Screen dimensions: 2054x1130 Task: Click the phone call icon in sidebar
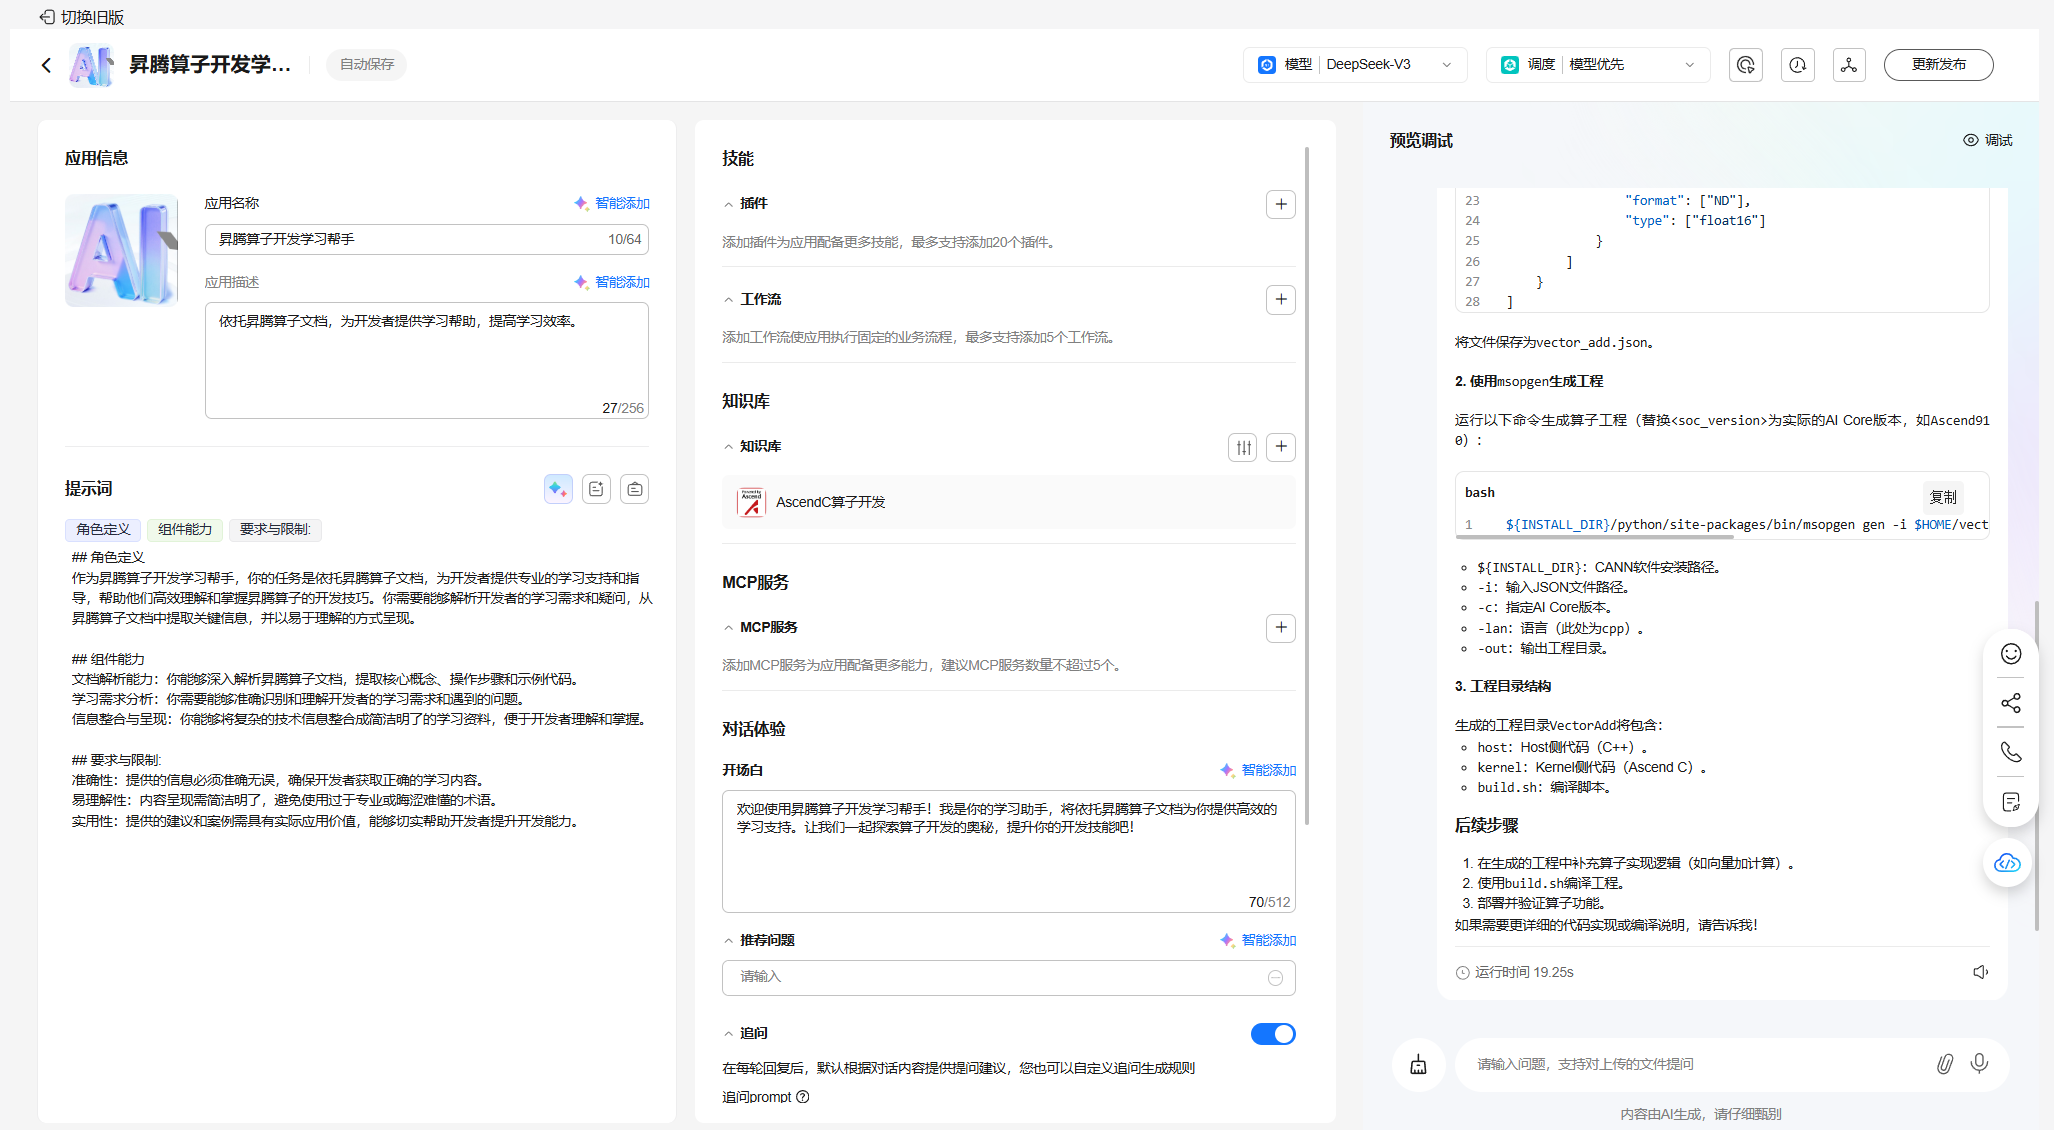(2011, 752)
